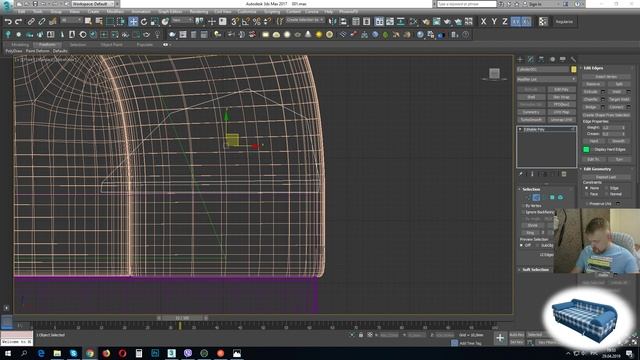Image resolution: width=640 pixels, height=360 pixels.
Task: Tick the Preserve UVs checkbox
Action: click(x=587, y=203)
